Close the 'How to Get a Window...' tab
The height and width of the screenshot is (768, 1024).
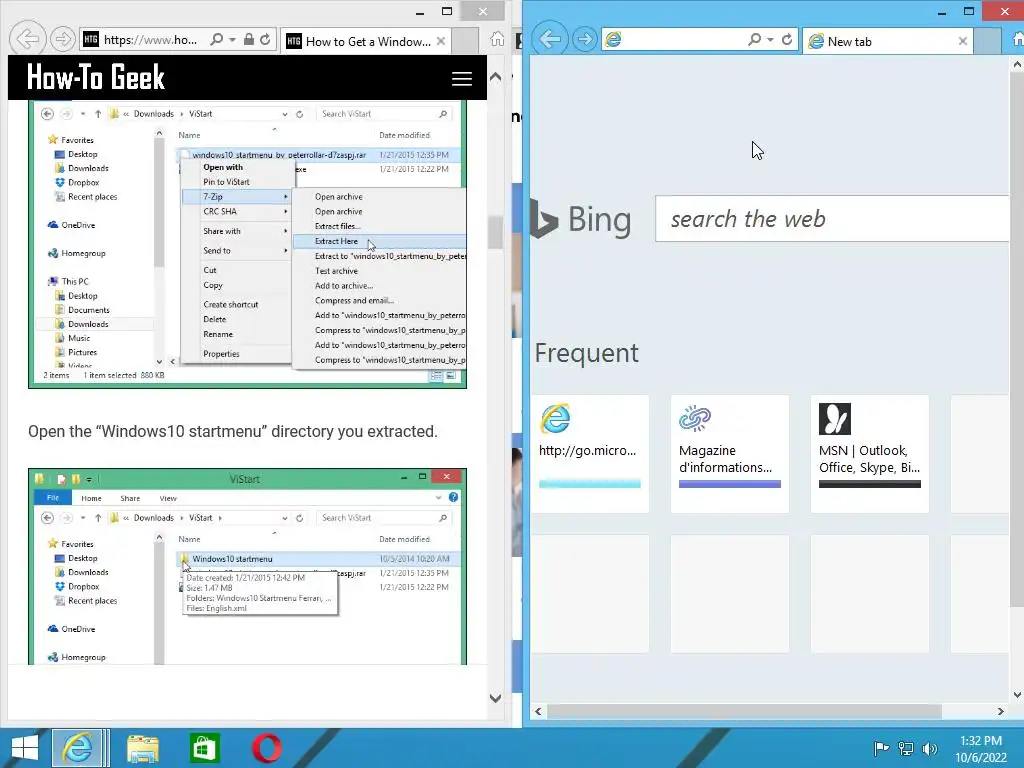(441, 41)
